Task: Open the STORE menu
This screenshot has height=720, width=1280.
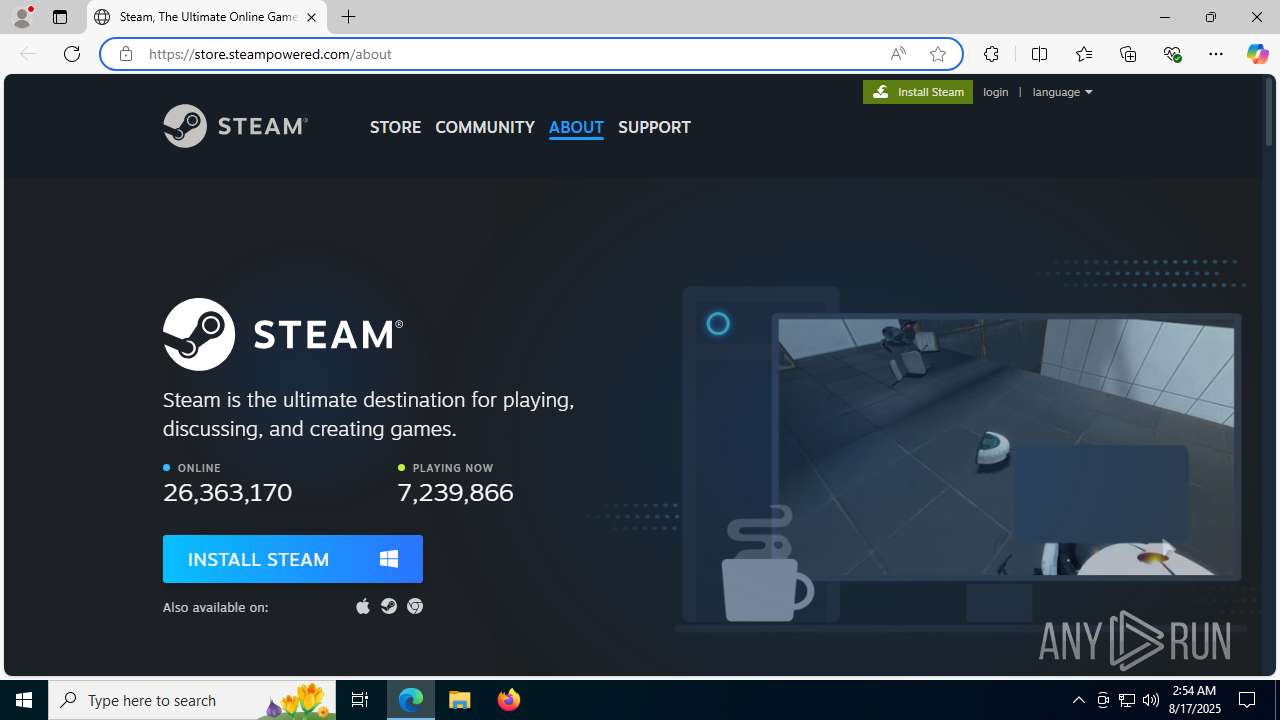Action: [x=395, y=127]
